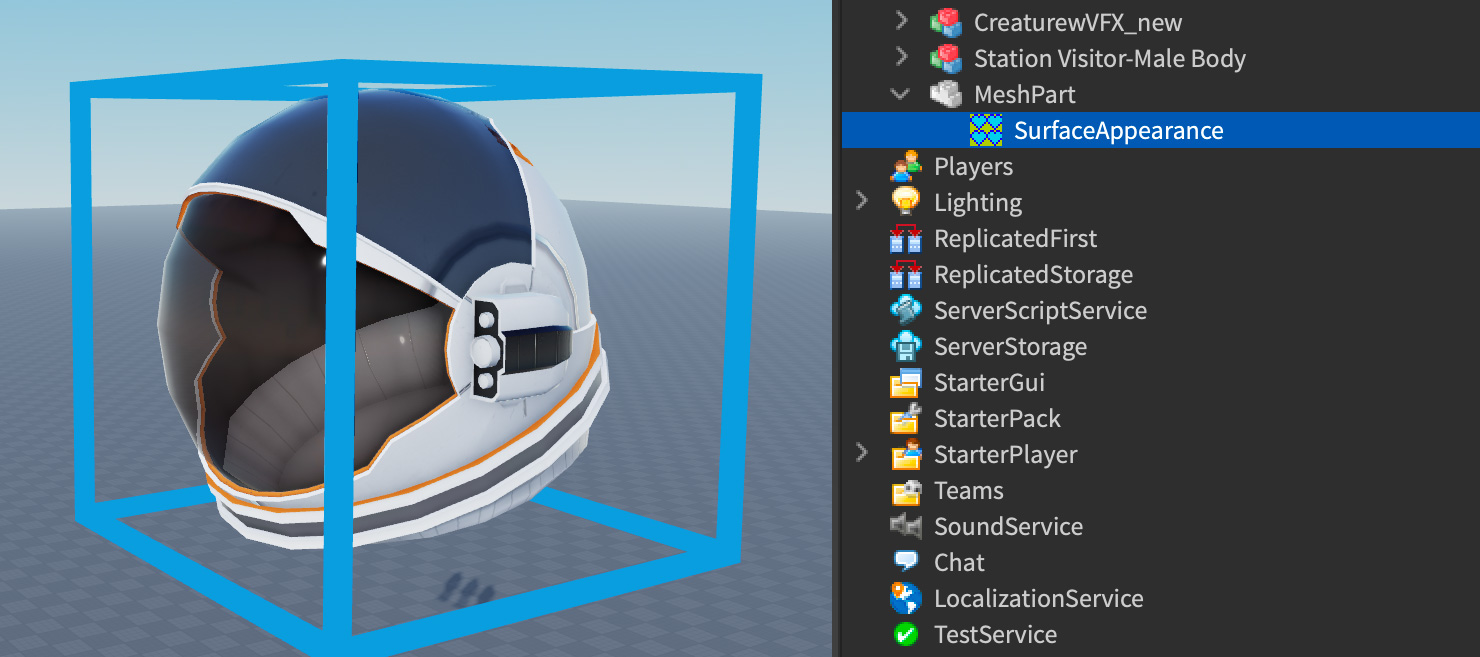This screenshot has width=1480, height=657.
Task: Click the TestService green checkmark icon
Action: click(x=905, y=634)
